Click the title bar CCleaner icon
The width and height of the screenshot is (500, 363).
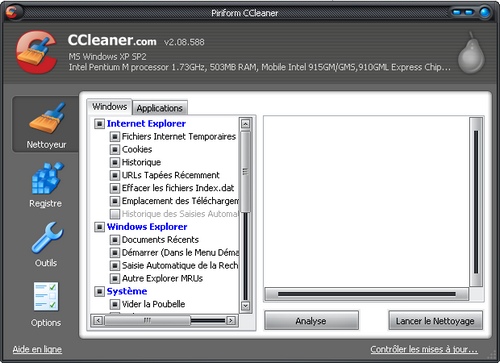pos(13,12)
